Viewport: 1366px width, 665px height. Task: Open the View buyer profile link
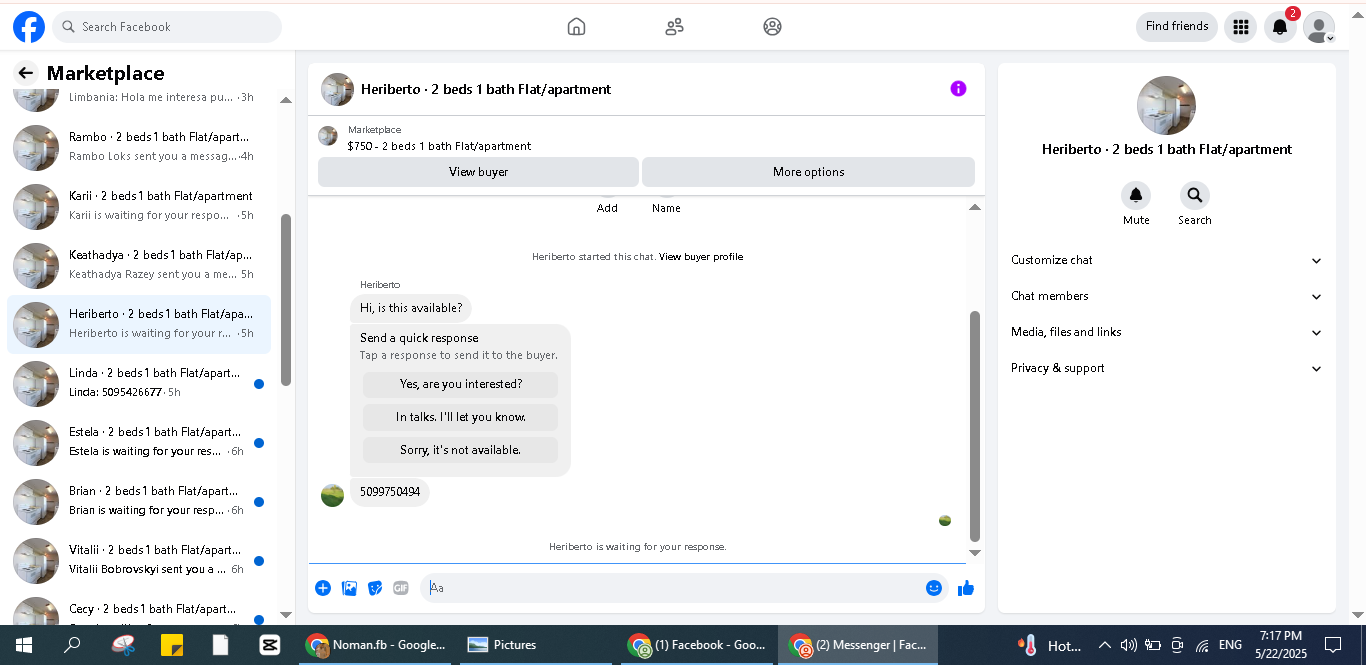pos(700,257)
